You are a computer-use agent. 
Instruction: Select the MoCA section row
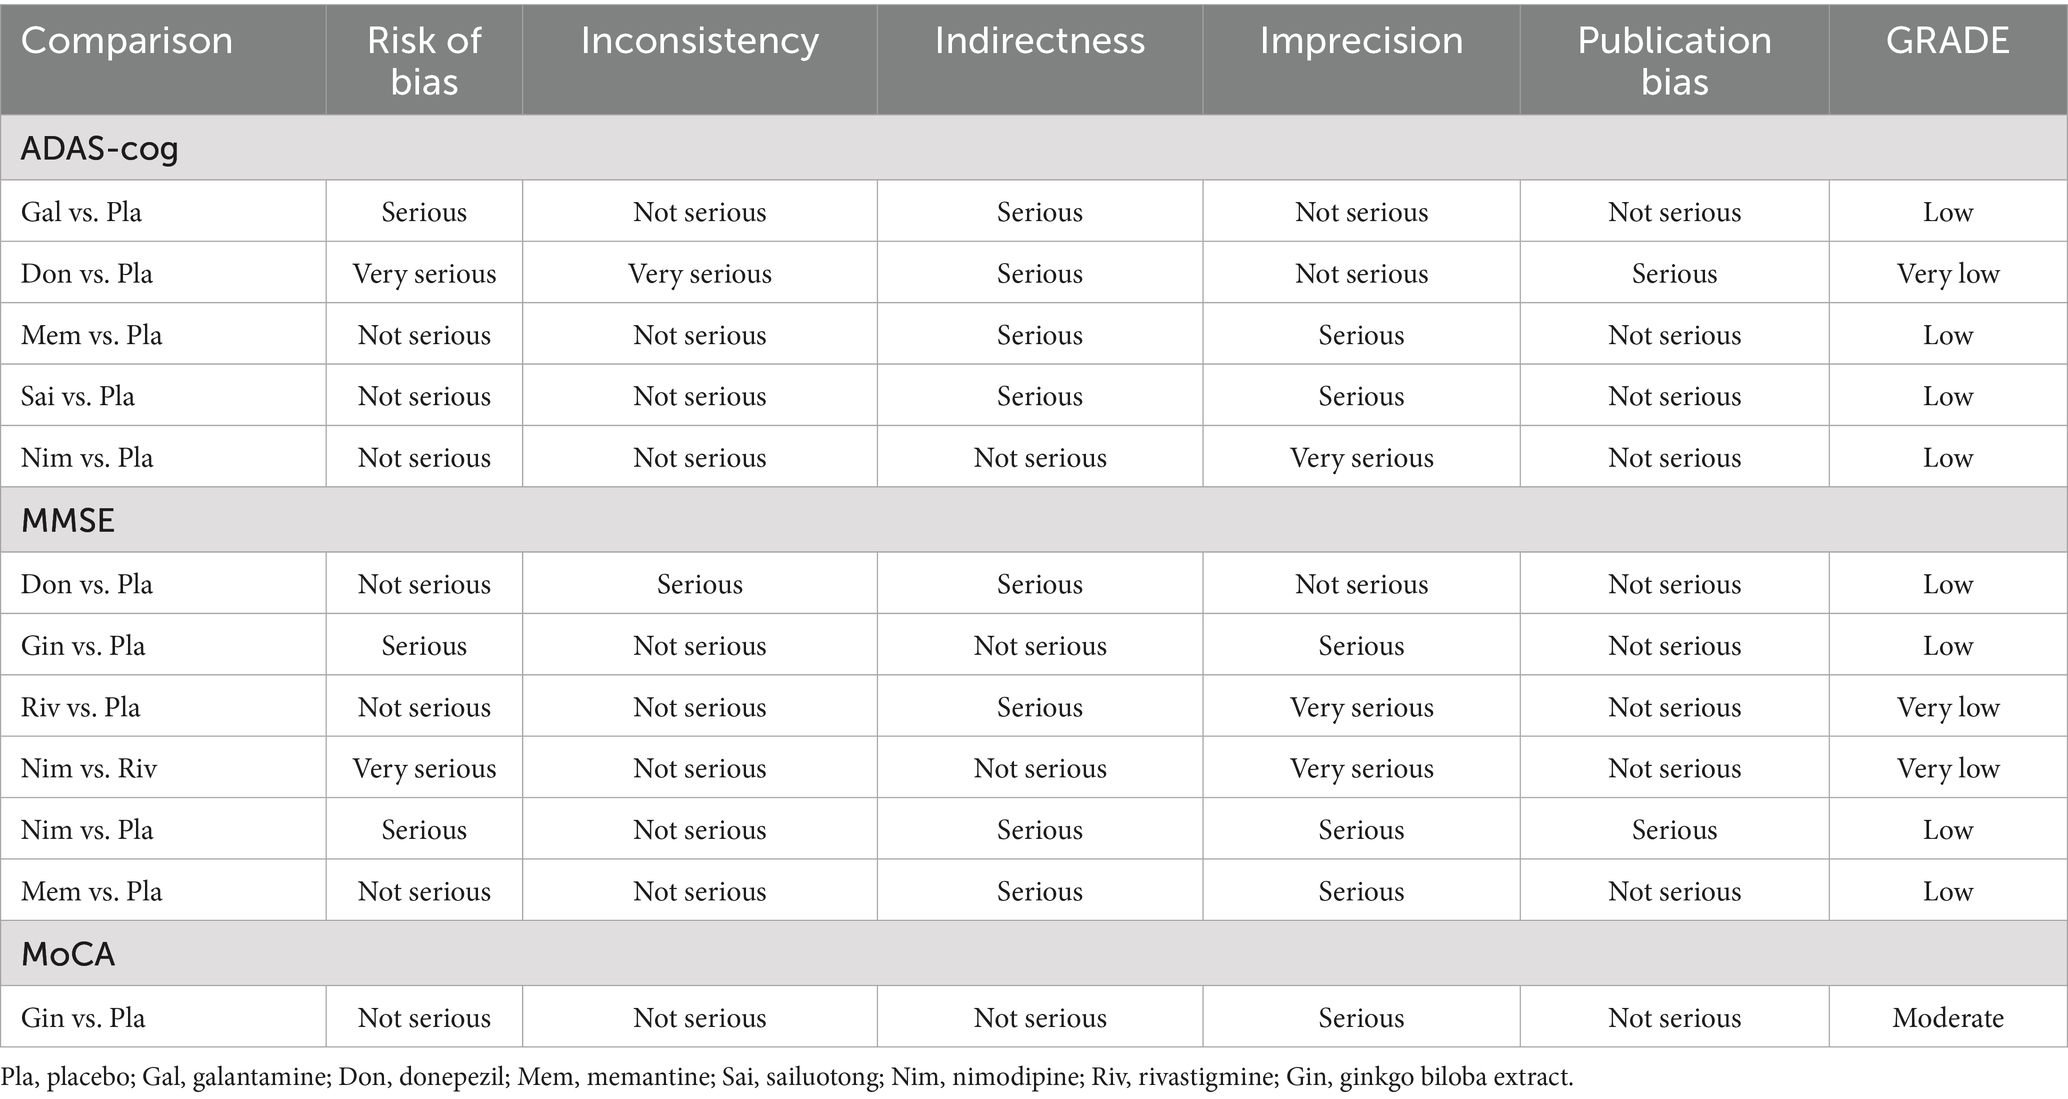point(68,954)
